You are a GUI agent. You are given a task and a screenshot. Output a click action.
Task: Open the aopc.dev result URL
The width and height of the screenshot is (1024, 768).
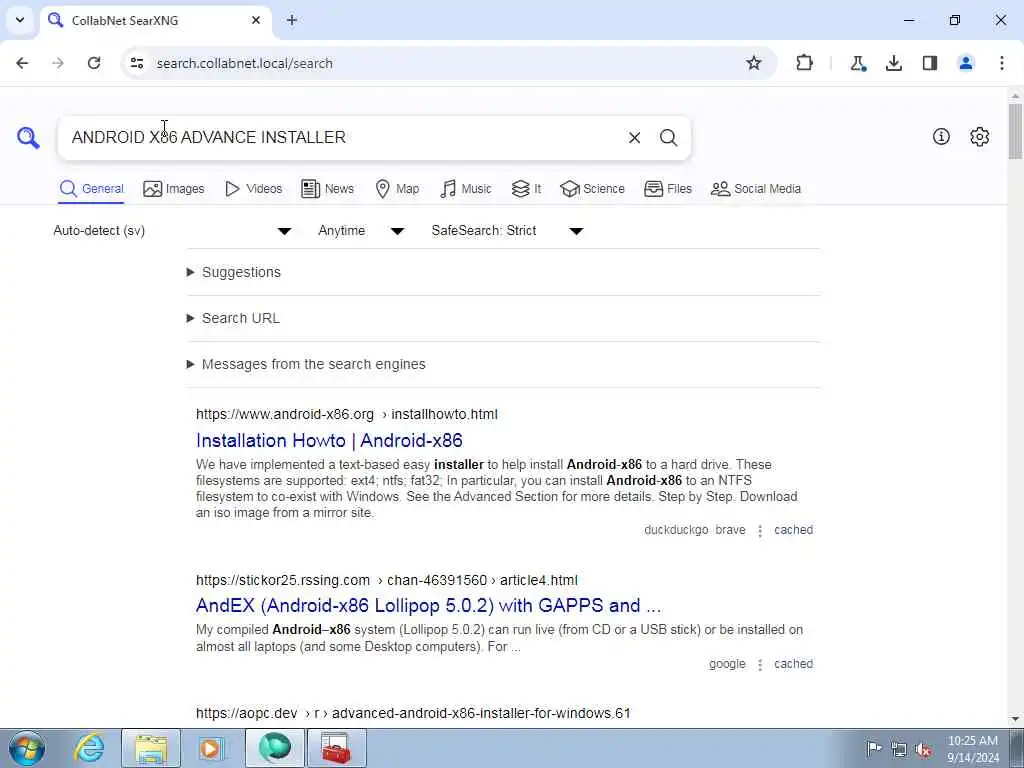pyautogui.click(x=413, y=713)
